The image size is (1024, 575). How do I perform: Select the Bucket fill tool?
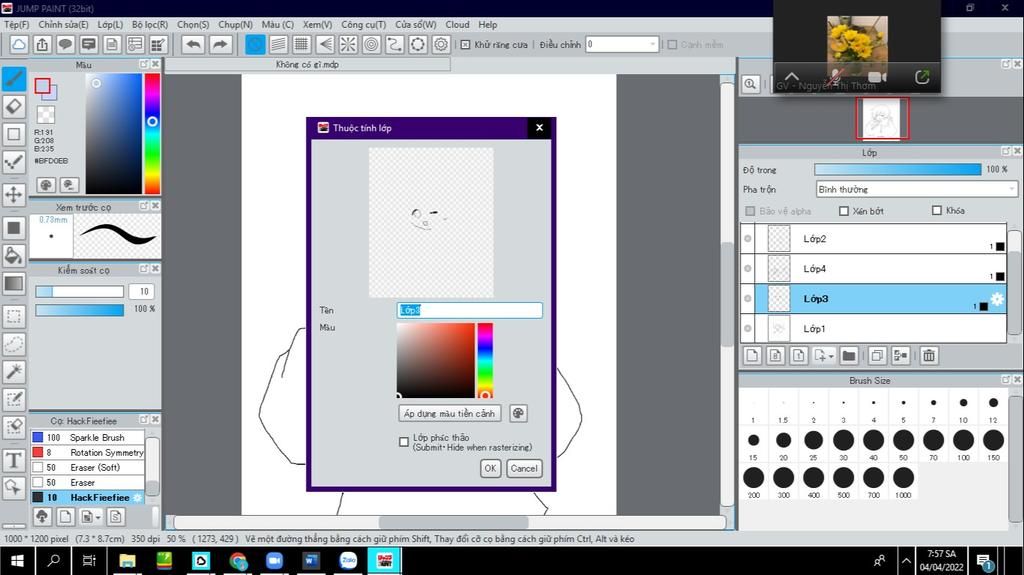(14, 256)
